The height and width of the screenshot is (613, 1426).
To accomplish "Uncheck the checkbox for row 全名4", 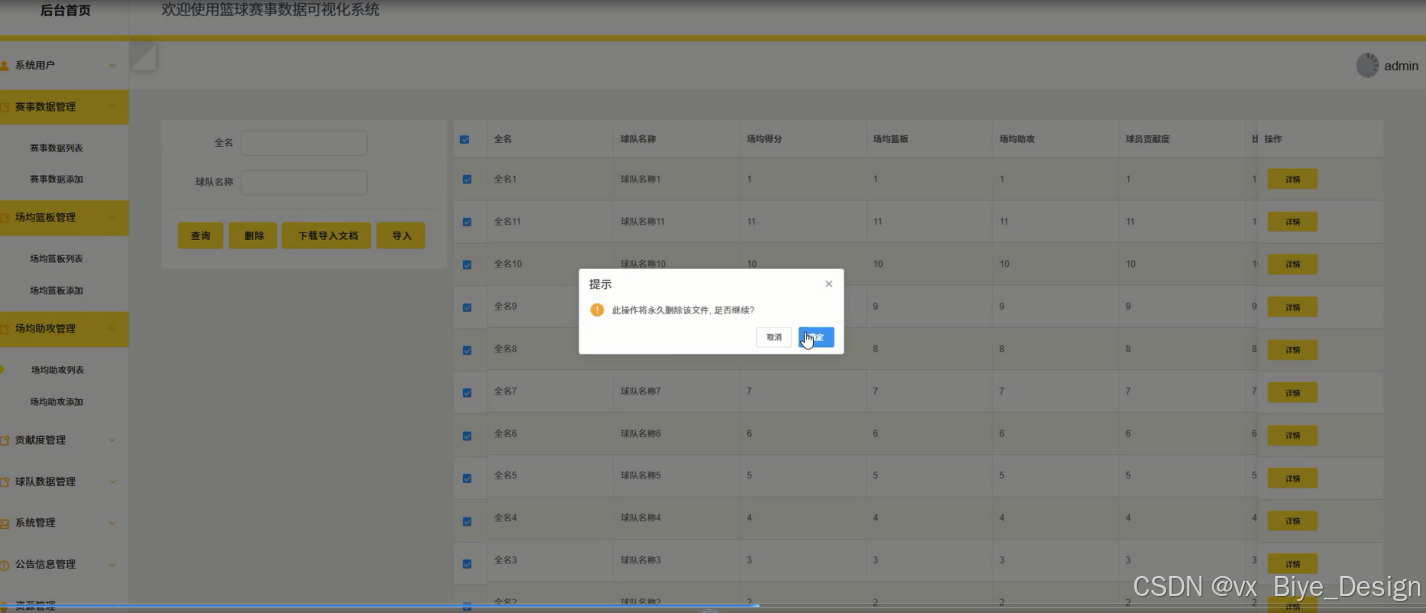I will click(466, 520).
